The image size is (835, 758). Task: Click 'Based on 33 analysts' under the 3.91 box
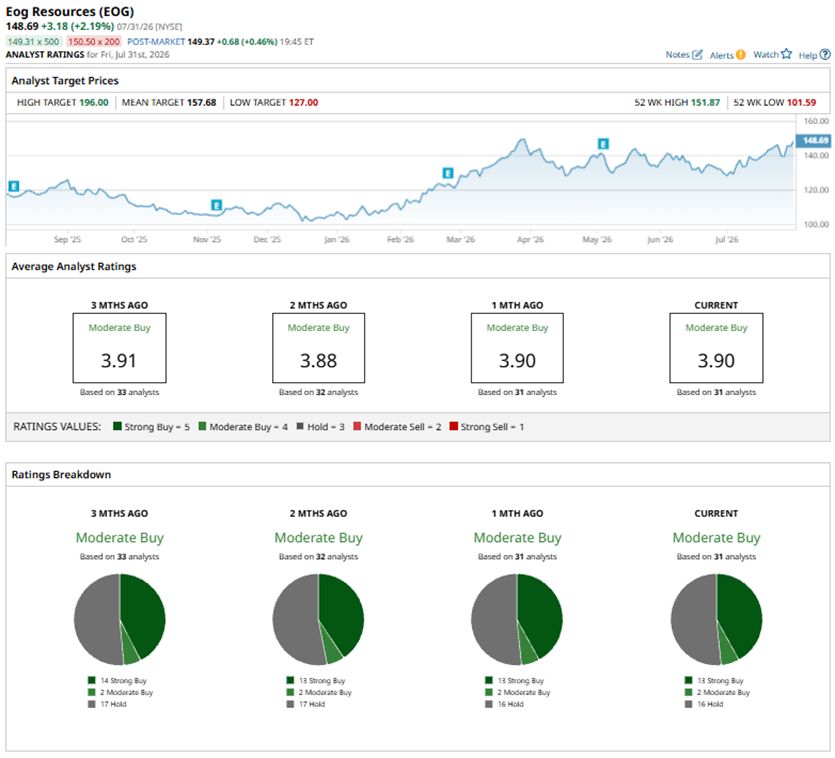[x=119, y=392]
